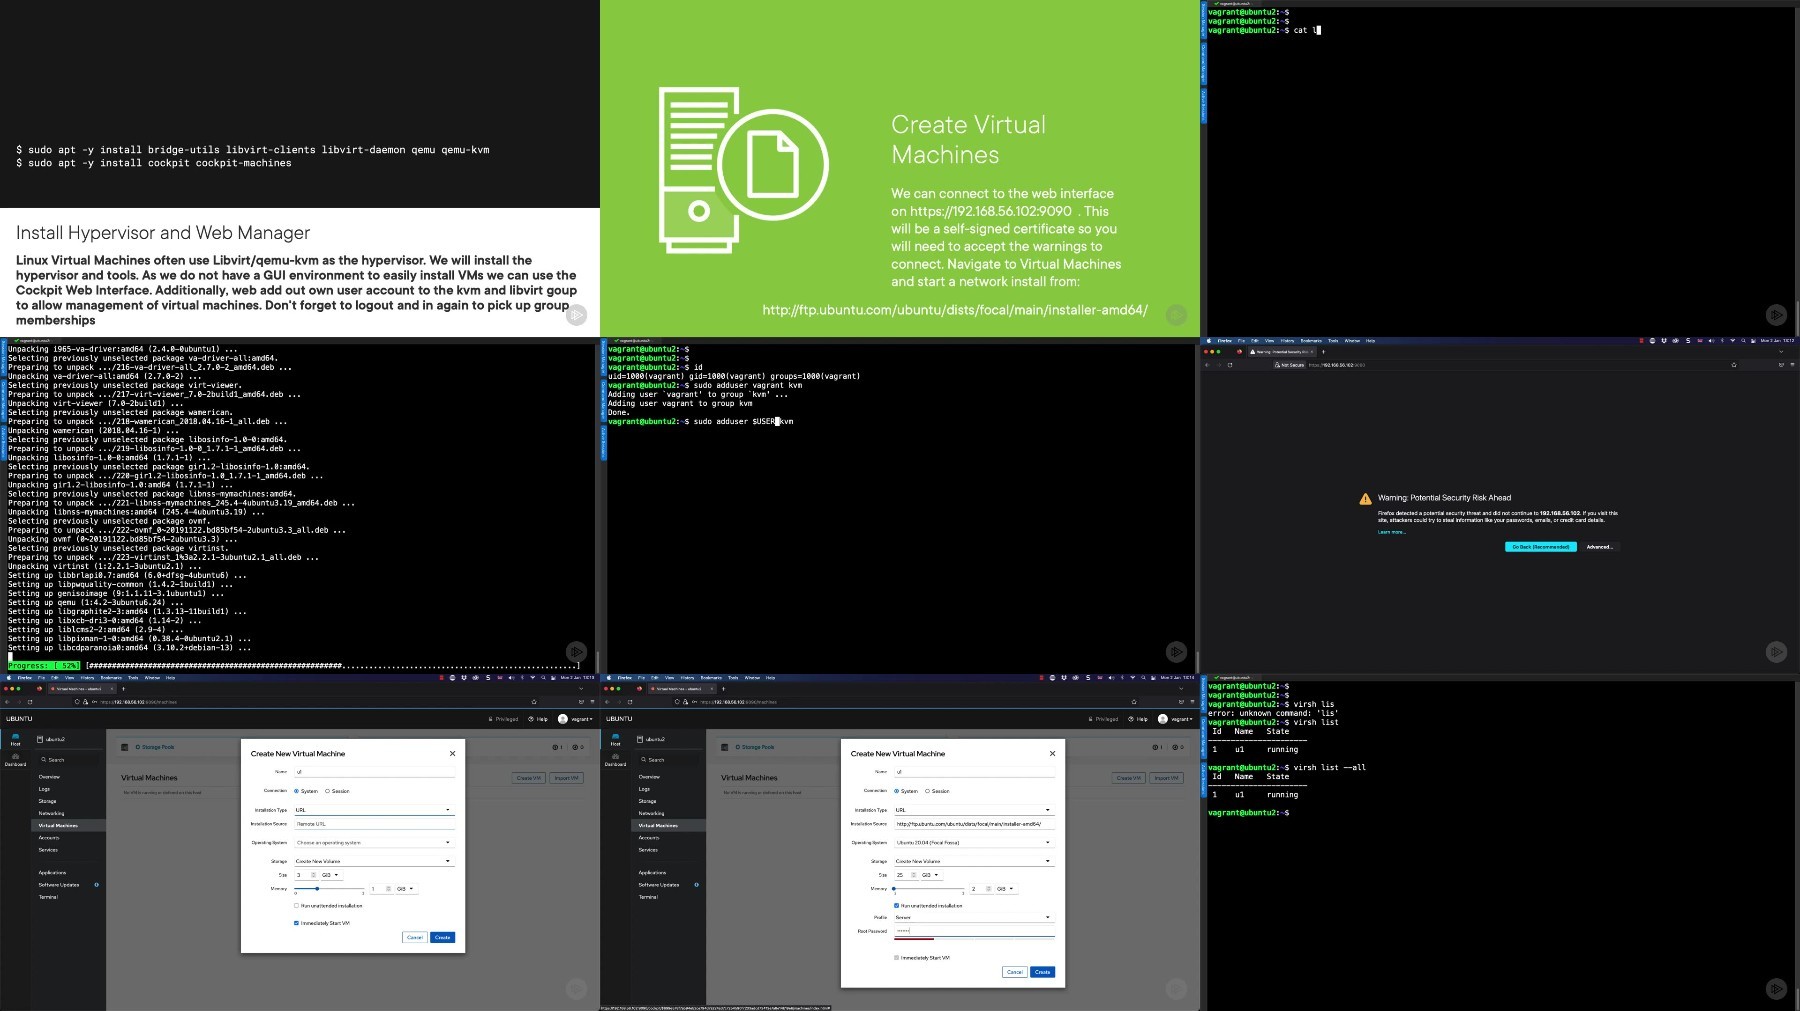Image resolution: width=1800 pixels, height=1011 pixels.
Task: Click Root Password input field
Action: pos(974,931)
